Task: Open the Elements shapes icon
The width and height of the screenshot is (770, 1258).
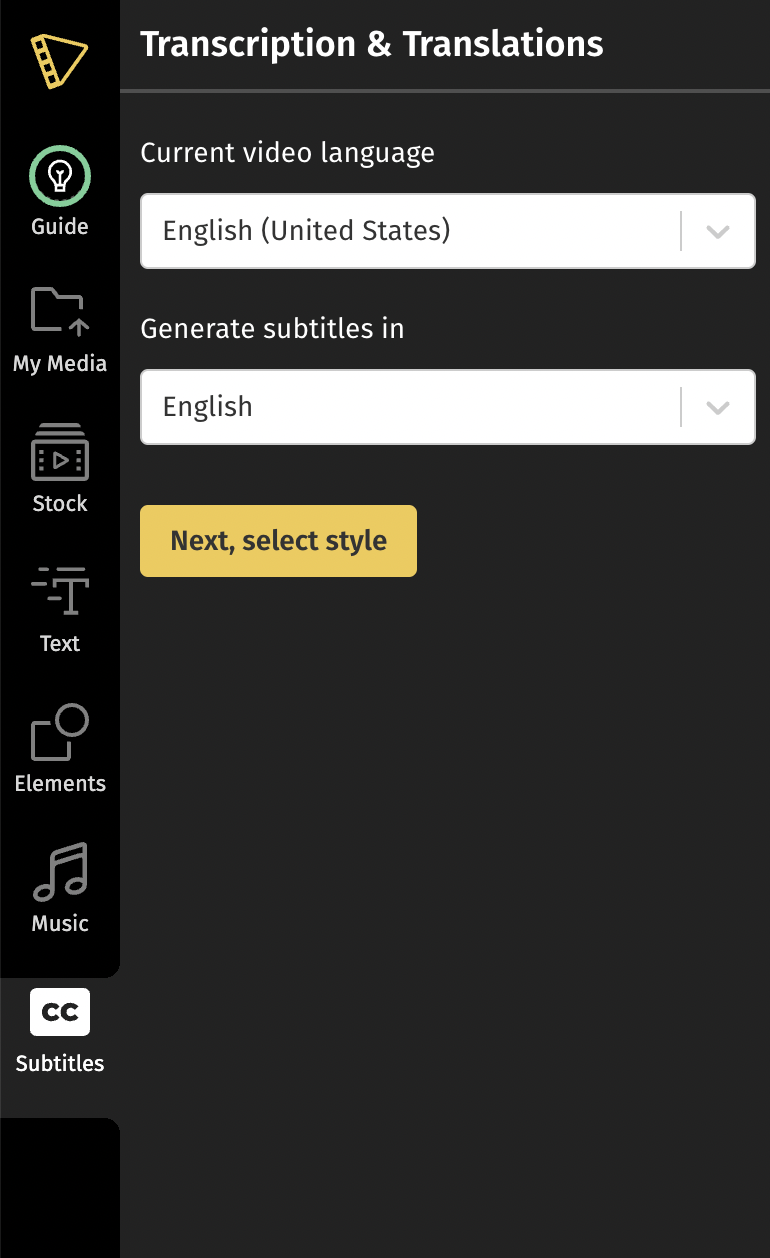Action: 60,732
